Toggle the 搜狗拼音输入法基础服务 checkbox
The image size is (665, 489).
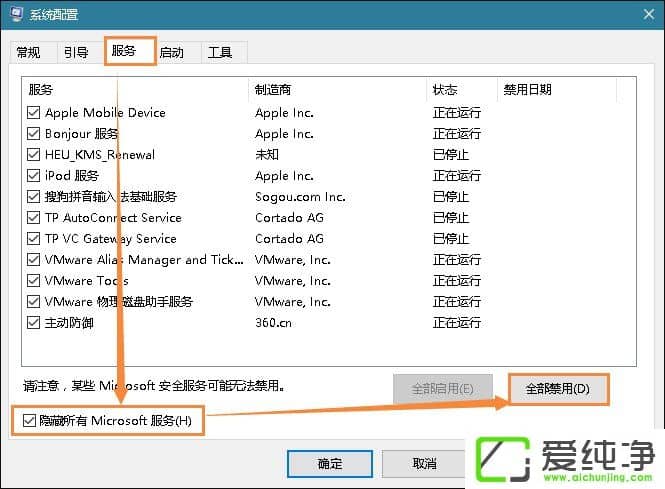(x=35, y=197)
